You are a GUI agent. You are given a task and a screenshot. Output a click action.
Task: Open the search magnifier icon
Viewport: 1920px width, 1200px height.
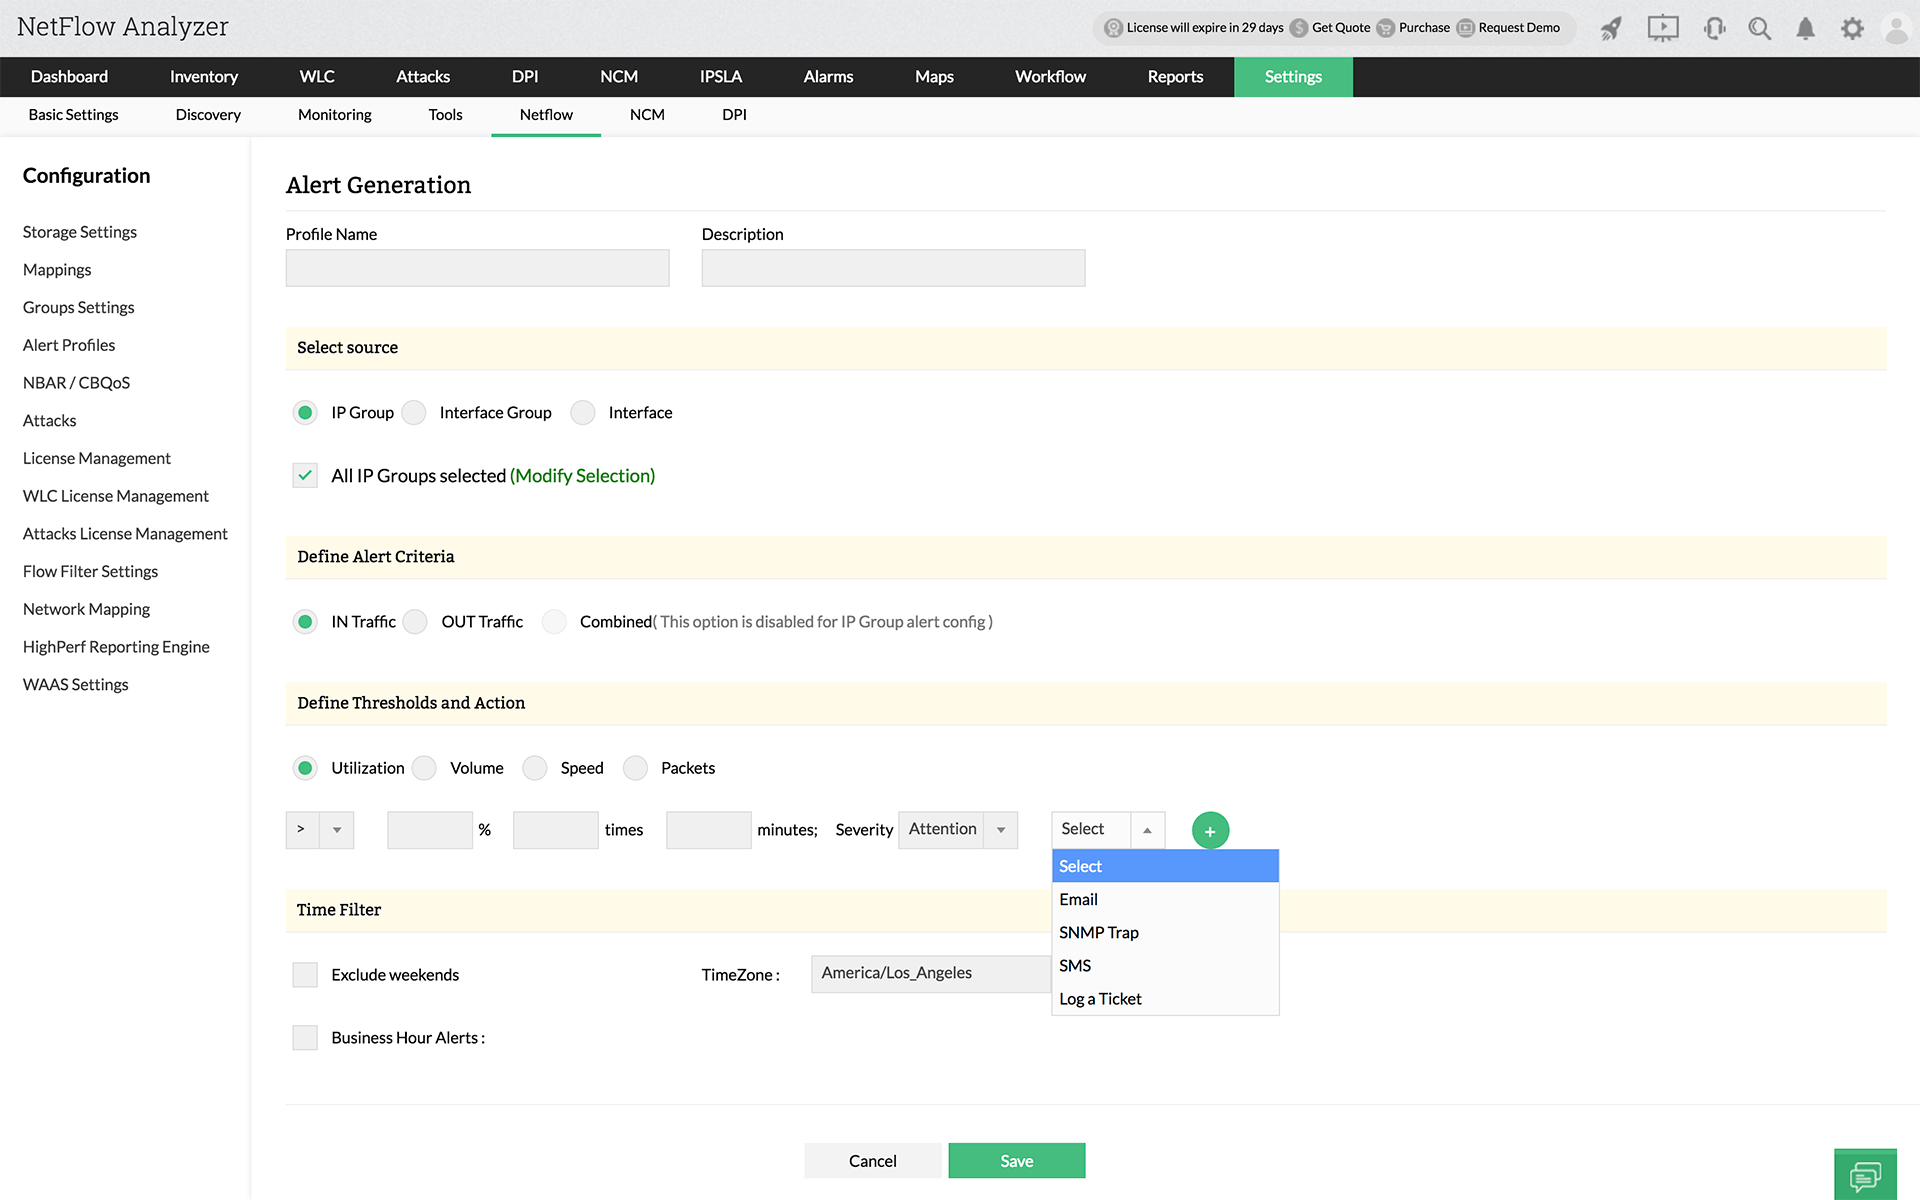pyautogui.click(x=1759, y=28)
